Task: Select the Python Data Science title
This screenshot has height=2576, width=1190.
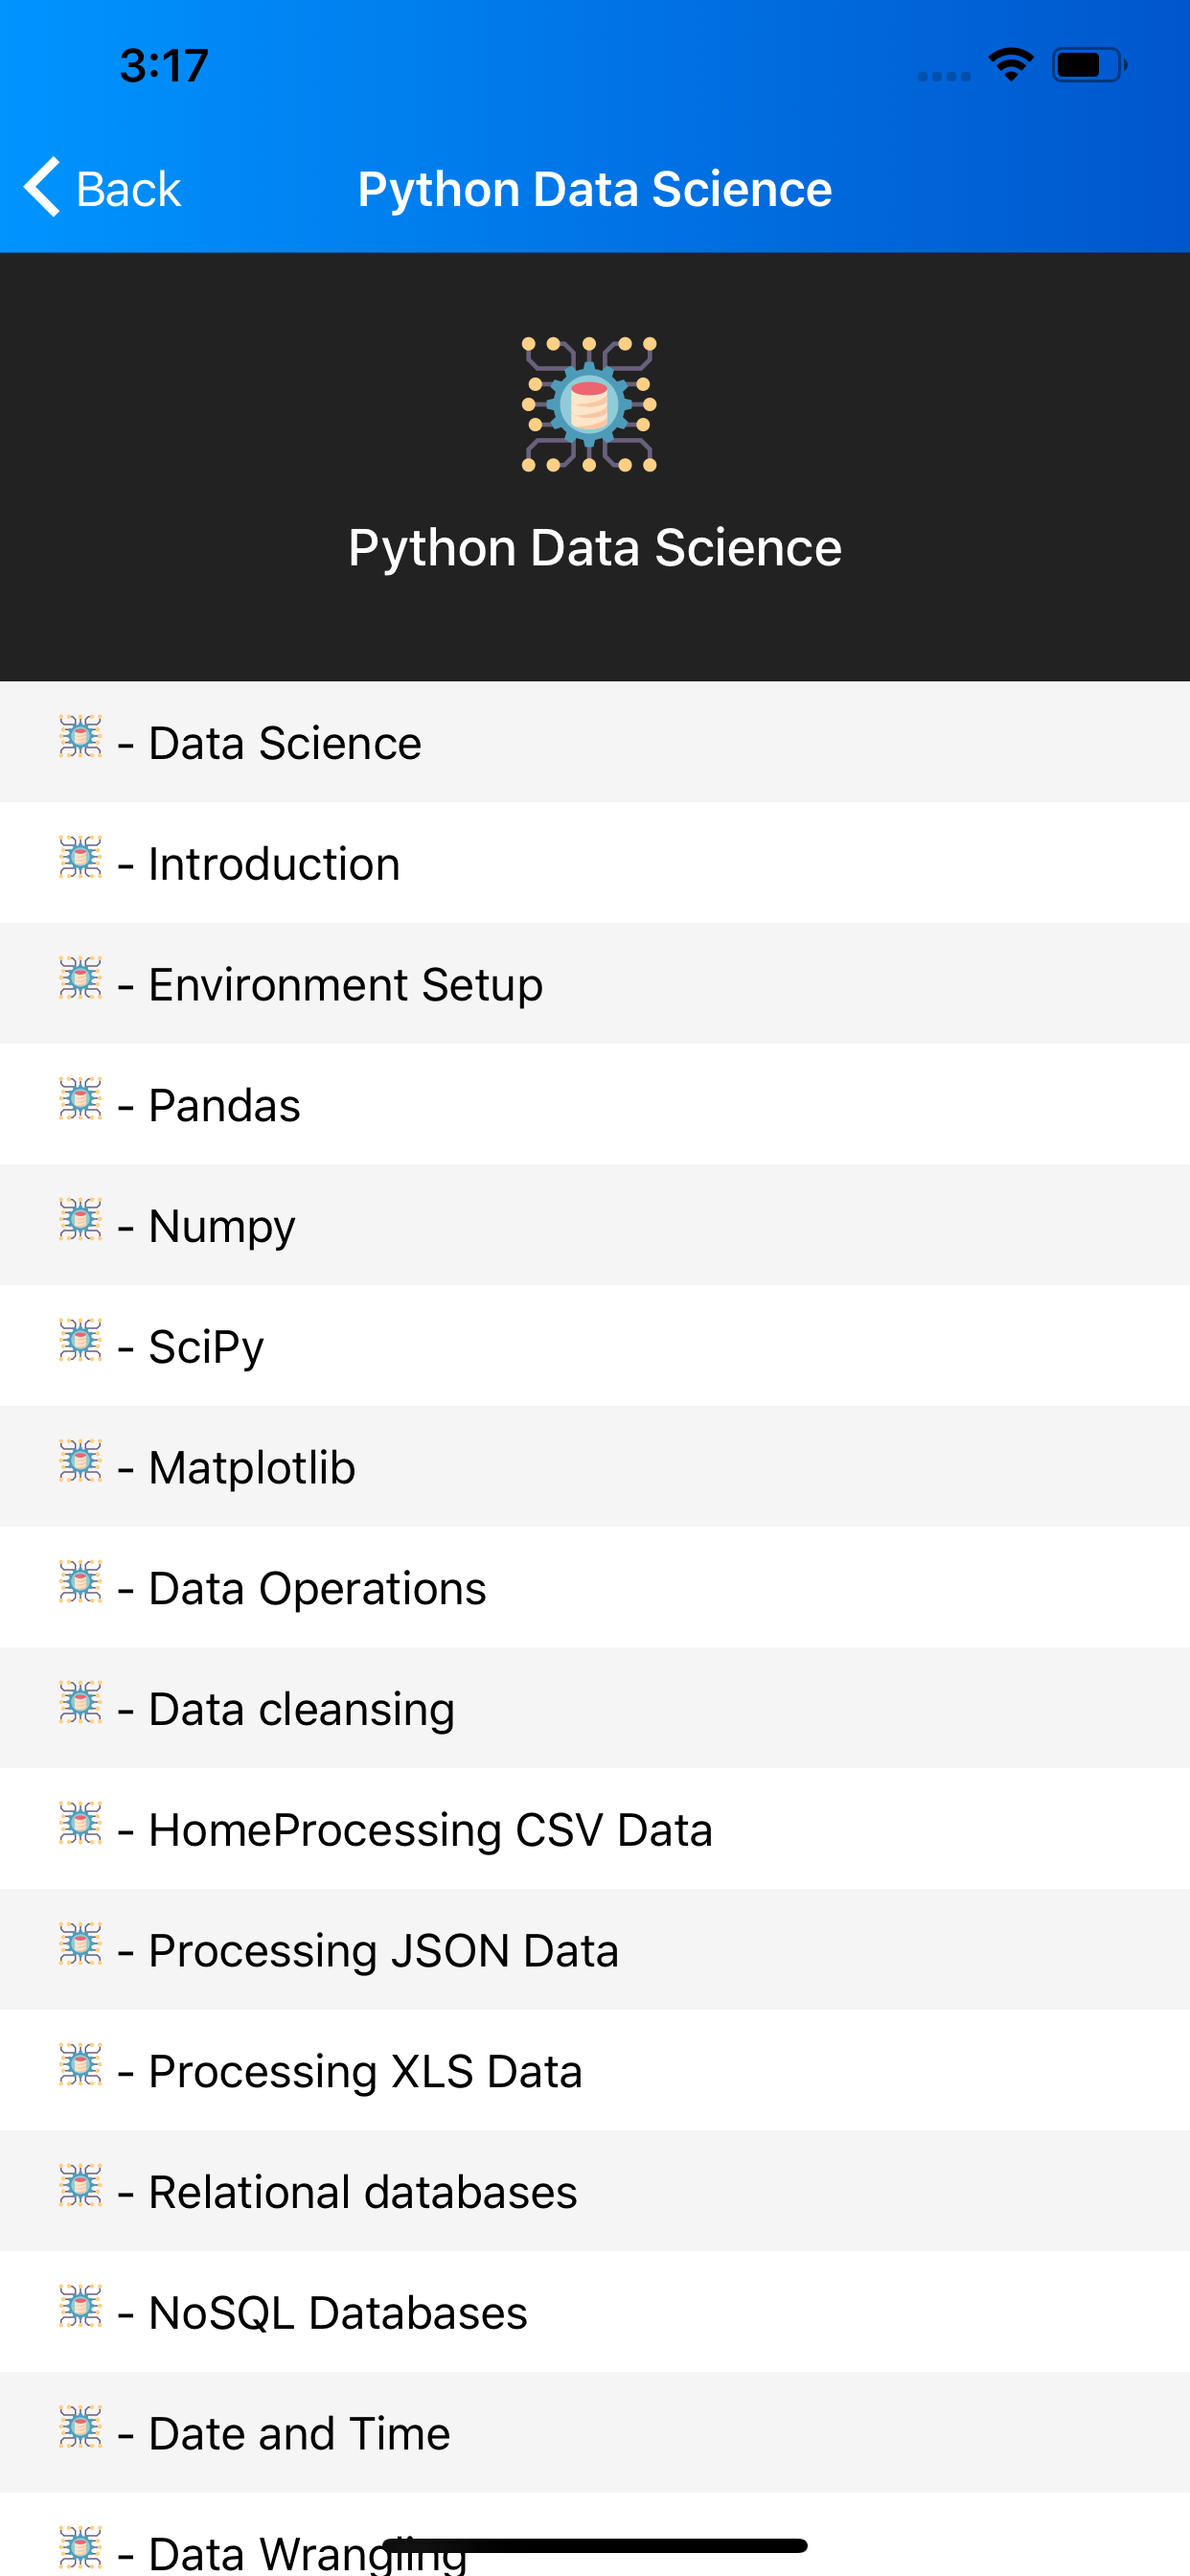Action: point(595,546)
